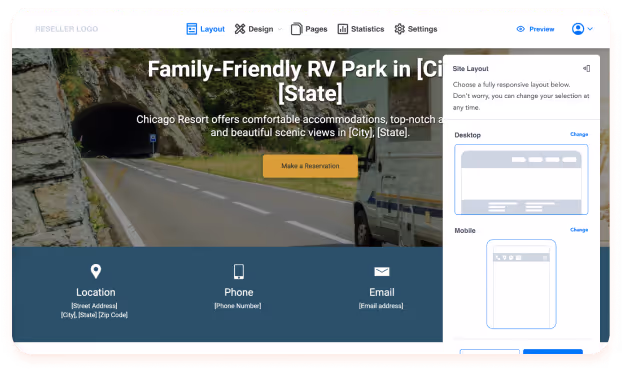Click the Layout icon in top navigation
622x372 pixels.
[192, 29]
